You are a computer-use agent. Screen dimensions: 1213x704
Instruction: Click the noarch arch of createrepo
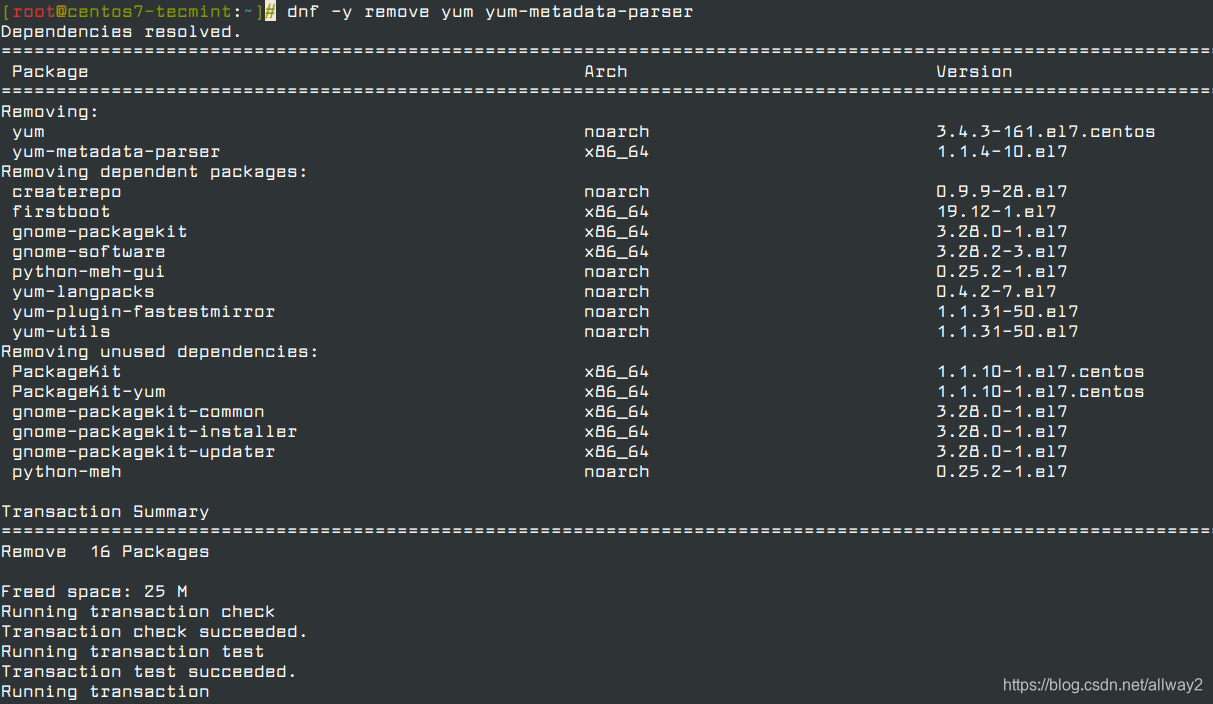617,192
